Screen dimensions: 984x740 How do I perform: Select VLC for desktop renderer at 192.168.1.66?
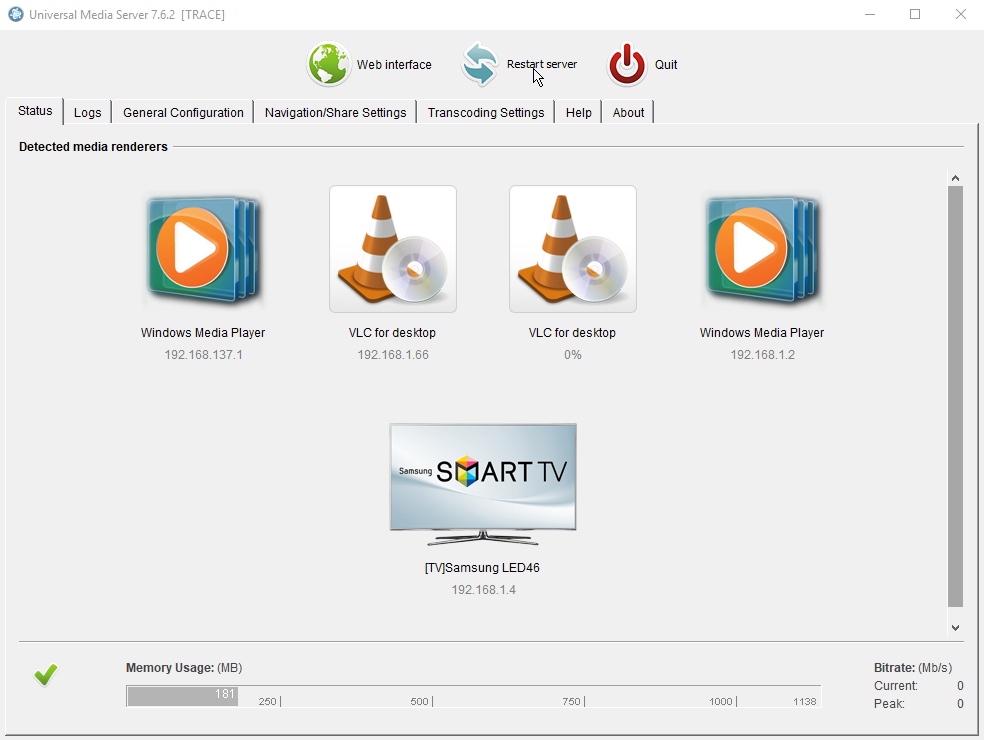point(393,249)
